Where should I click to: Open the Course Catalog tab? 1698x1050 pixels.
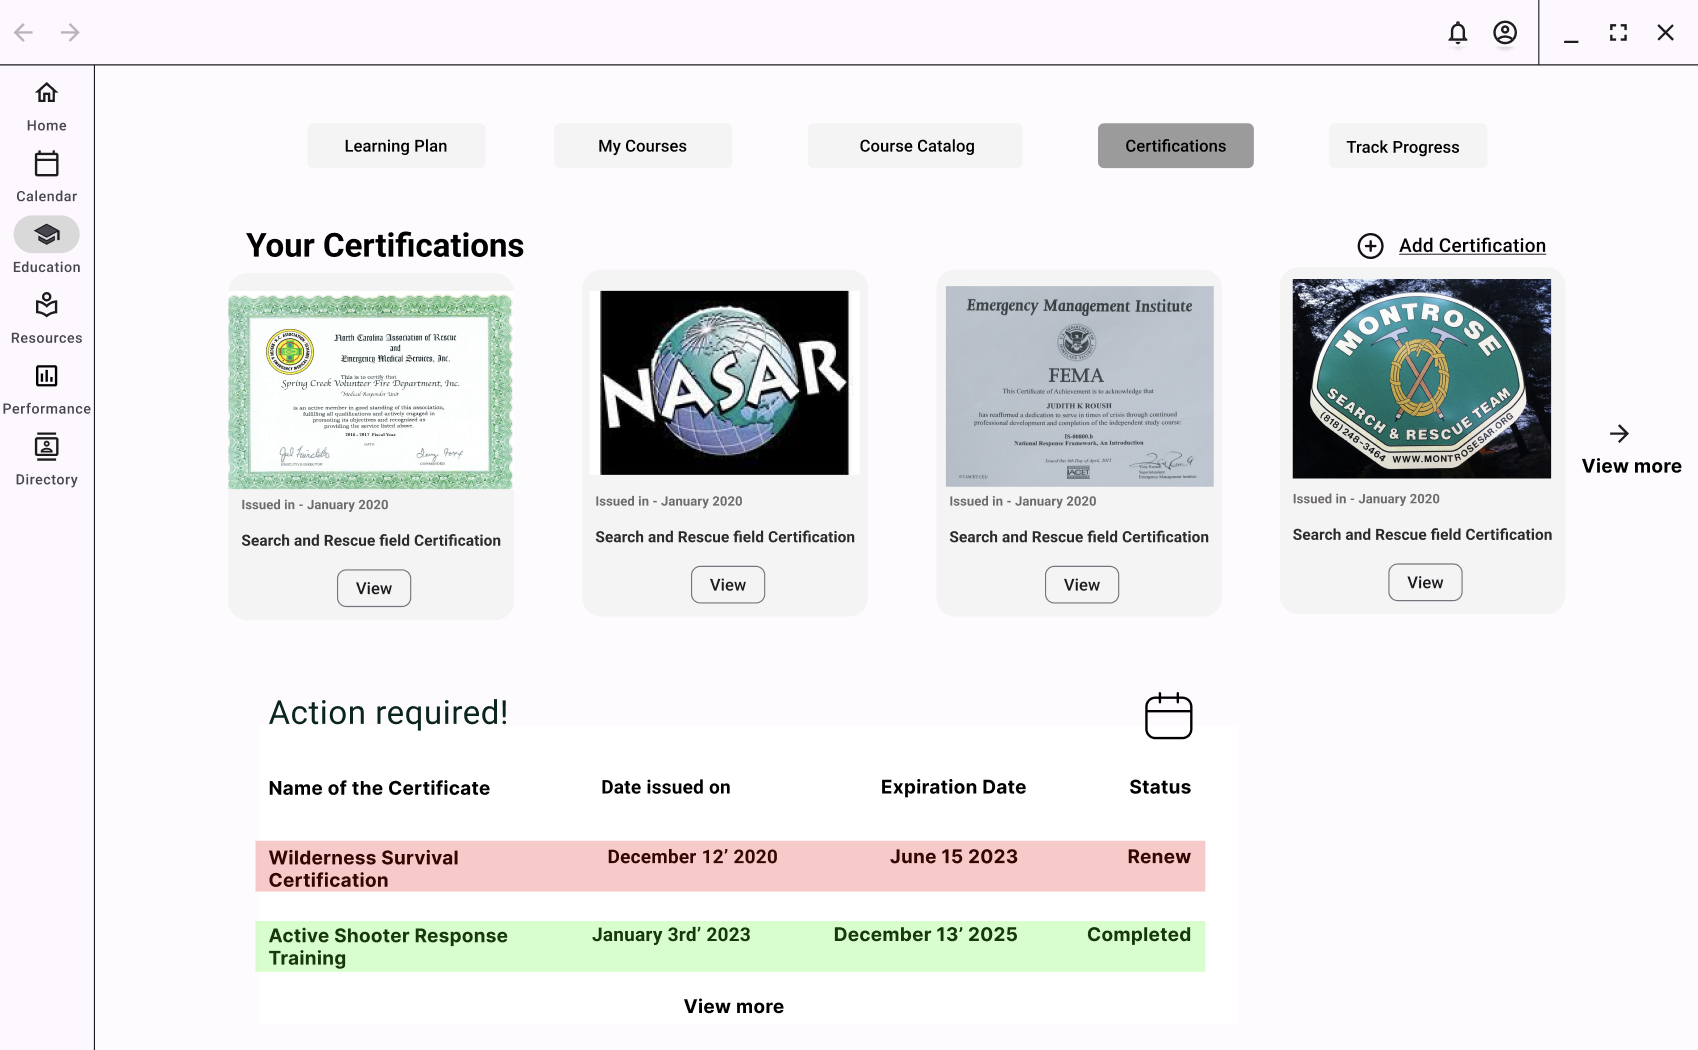coord(915,146)
